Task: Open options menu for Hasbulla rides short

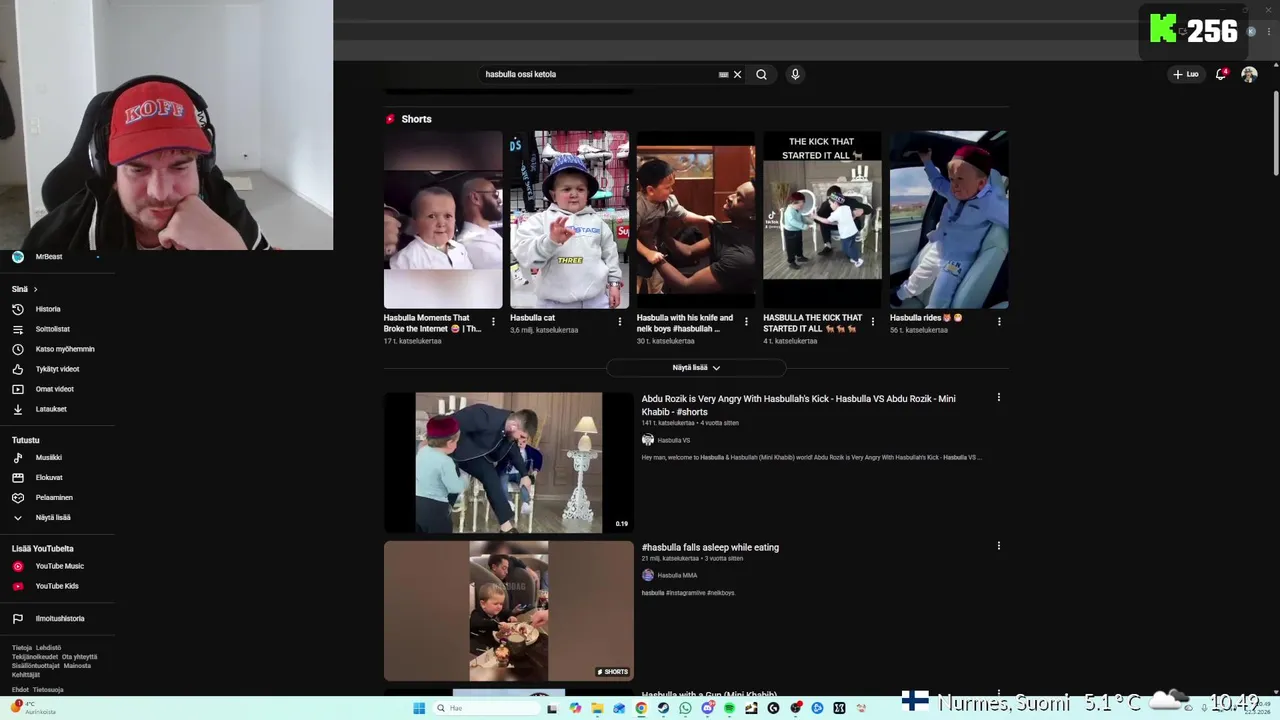Action: pos(999,322)
